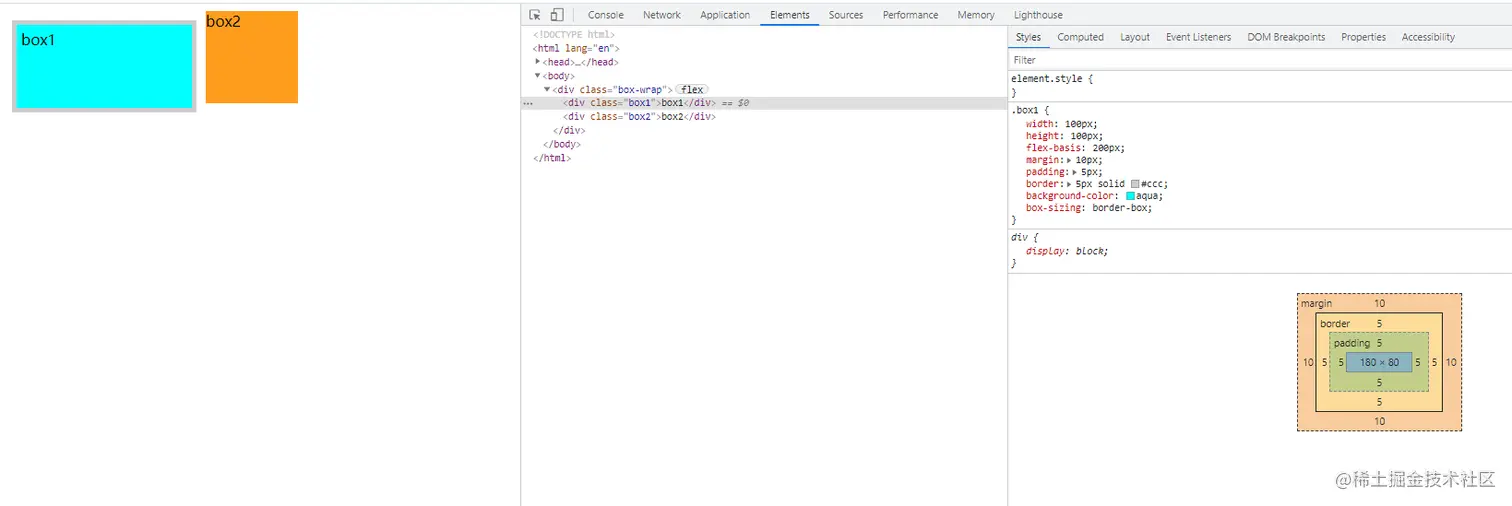Open the #ccc border color swatch
The height and width of the screenshot is (506, 1512).
[x=1136, y=184]
